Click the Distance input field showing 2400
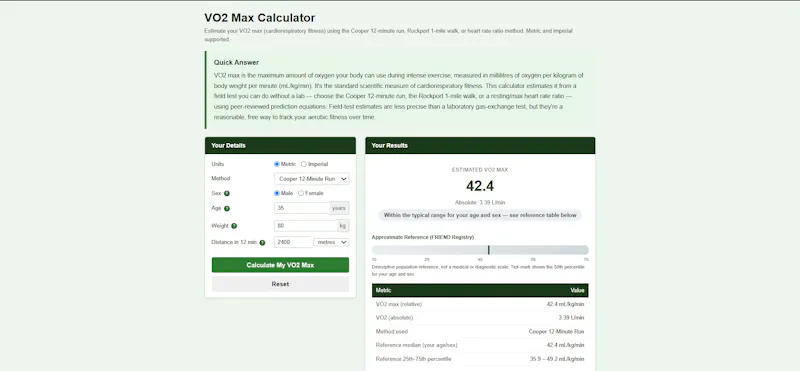Image resolution: width=800 pixels, height=371 pixels. pyautogui.click(x=293, y=242)
